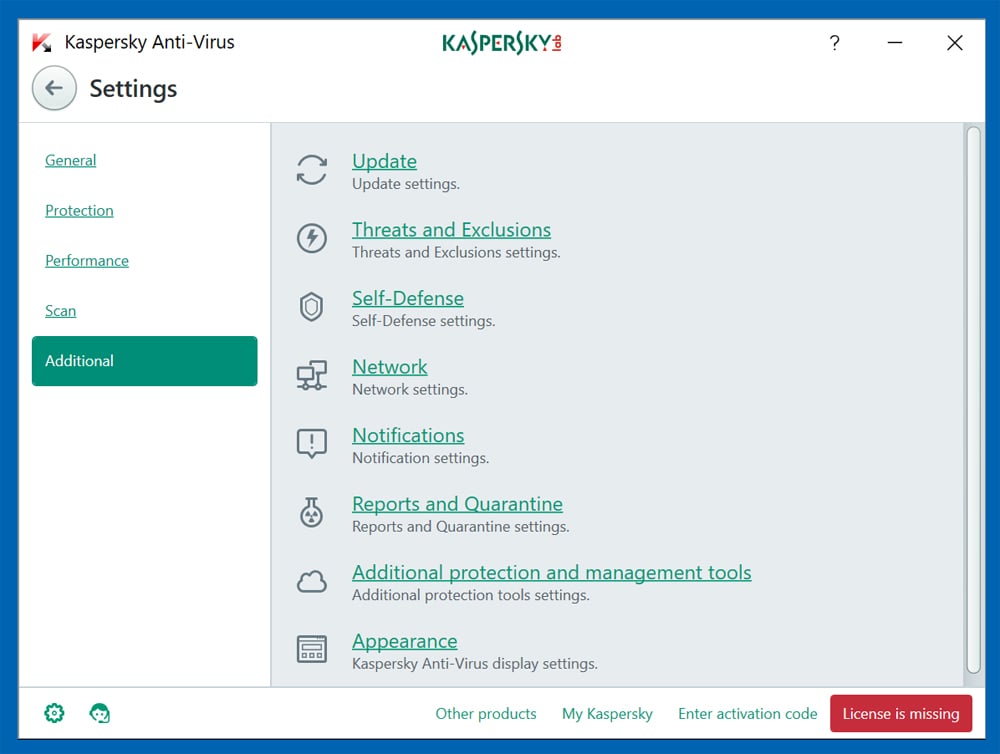The height and width of the screenshot is (754, 1000).
Task: Click 'Reports and Quarantine settings.' description
Action: (460, 526)
